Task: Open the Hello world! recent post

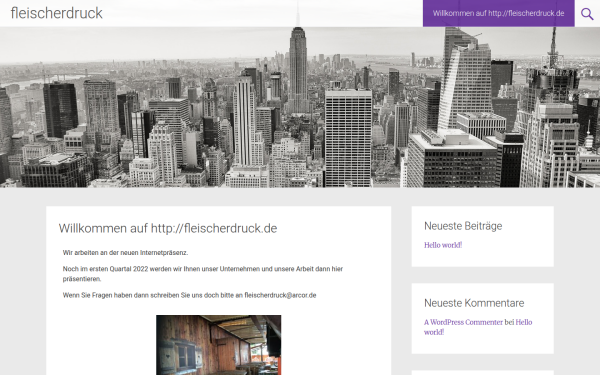Action: 443,245
